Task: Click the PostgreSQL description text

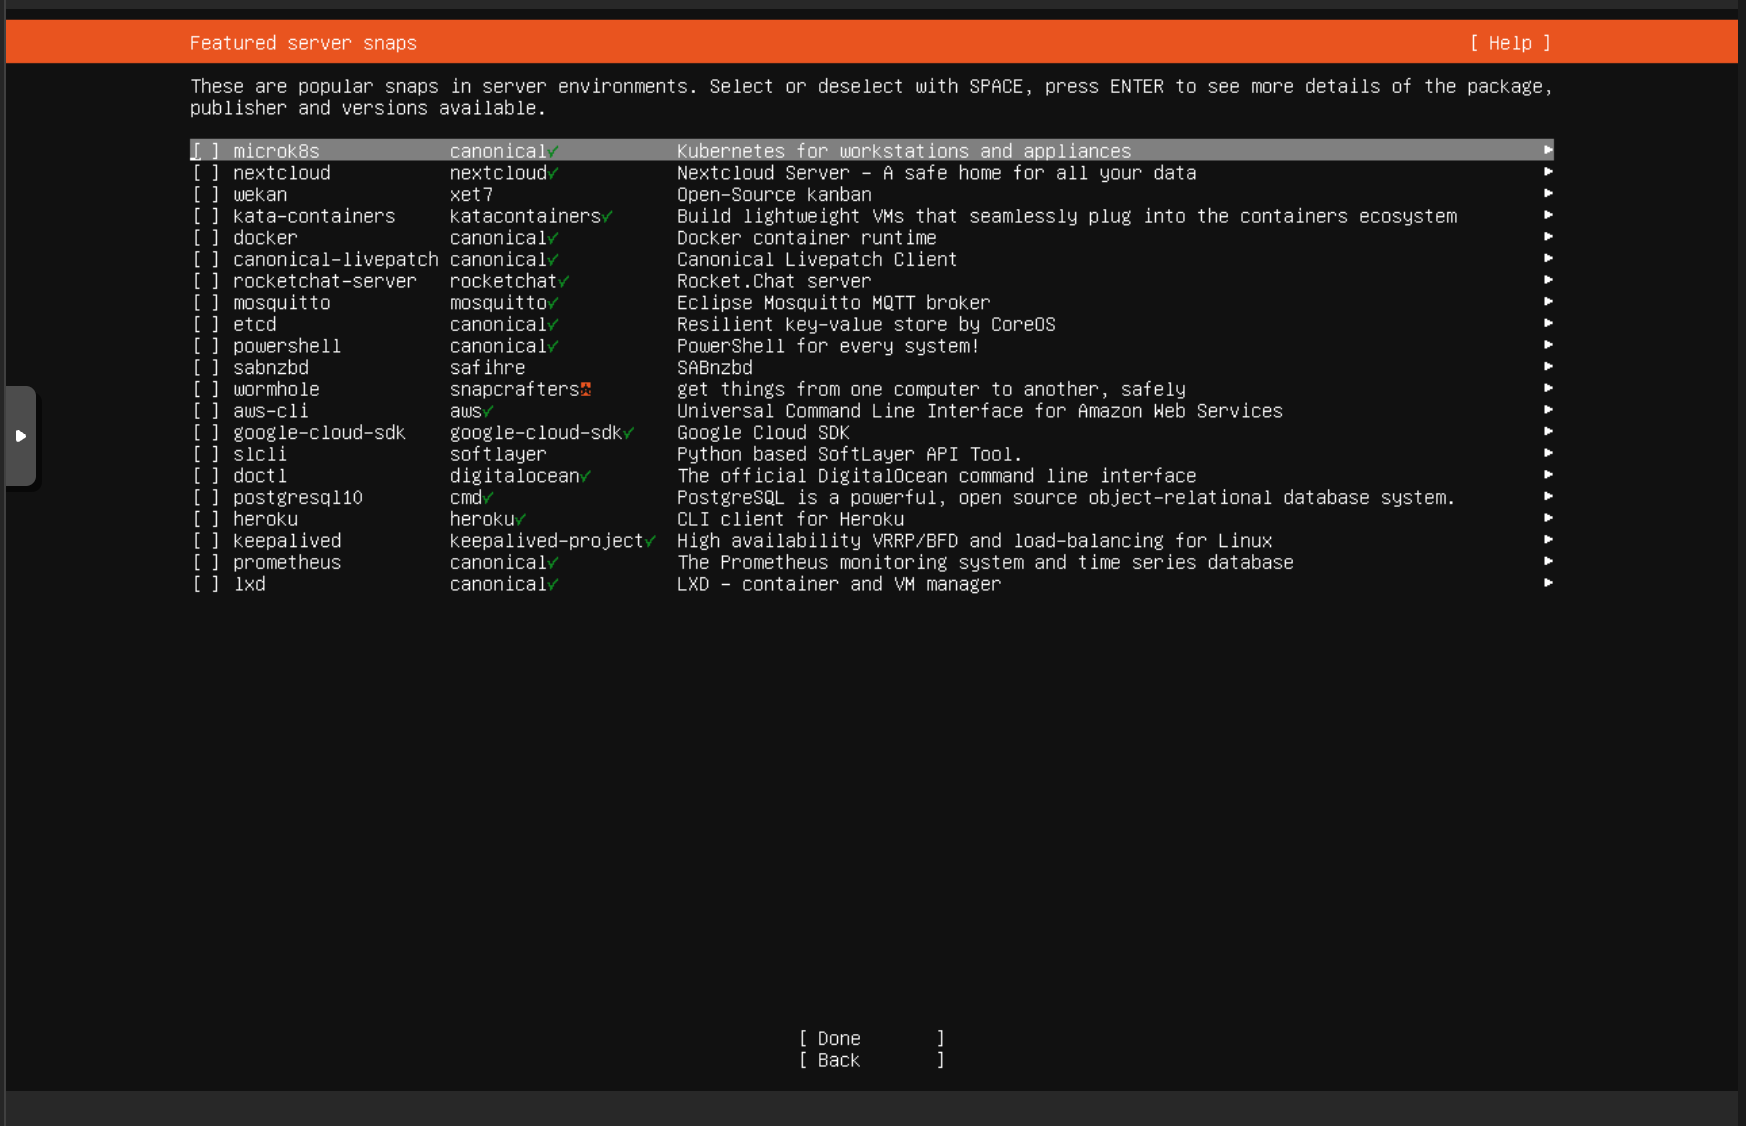Action: [1065, 498]
